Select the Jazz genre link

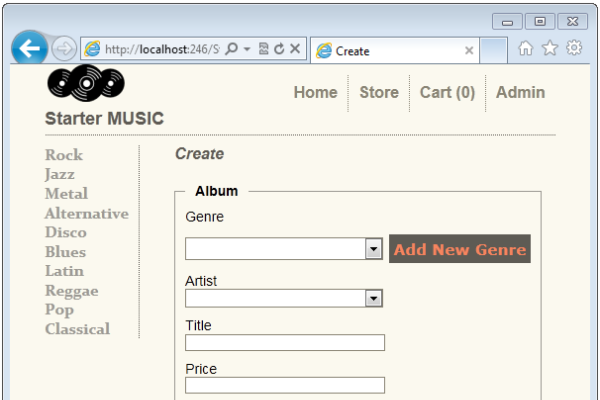coord(60,174)
